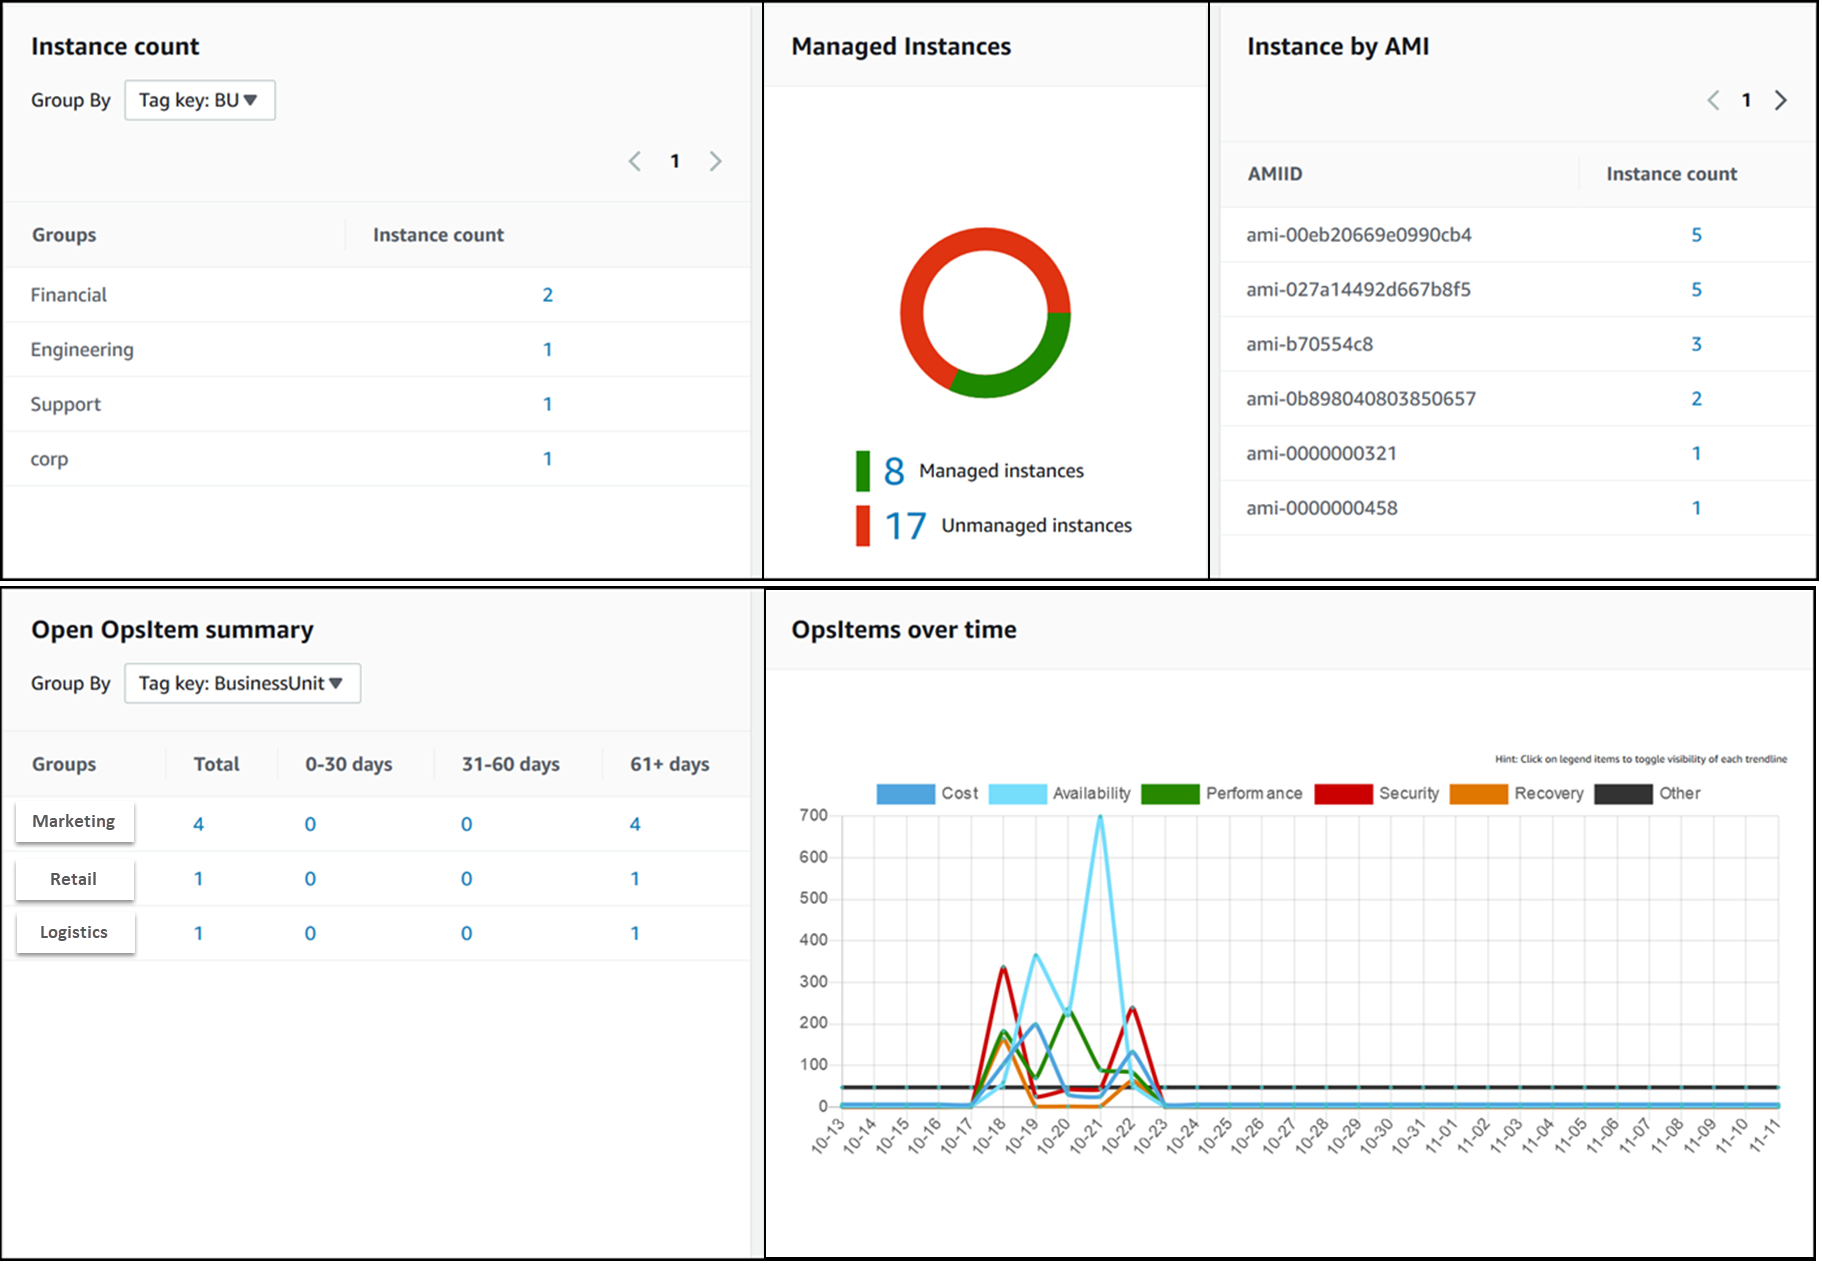The image size is (1822, 1268).
Task: Click the previous page arrow in Instance count widget
Action: [x=635, y=160]
